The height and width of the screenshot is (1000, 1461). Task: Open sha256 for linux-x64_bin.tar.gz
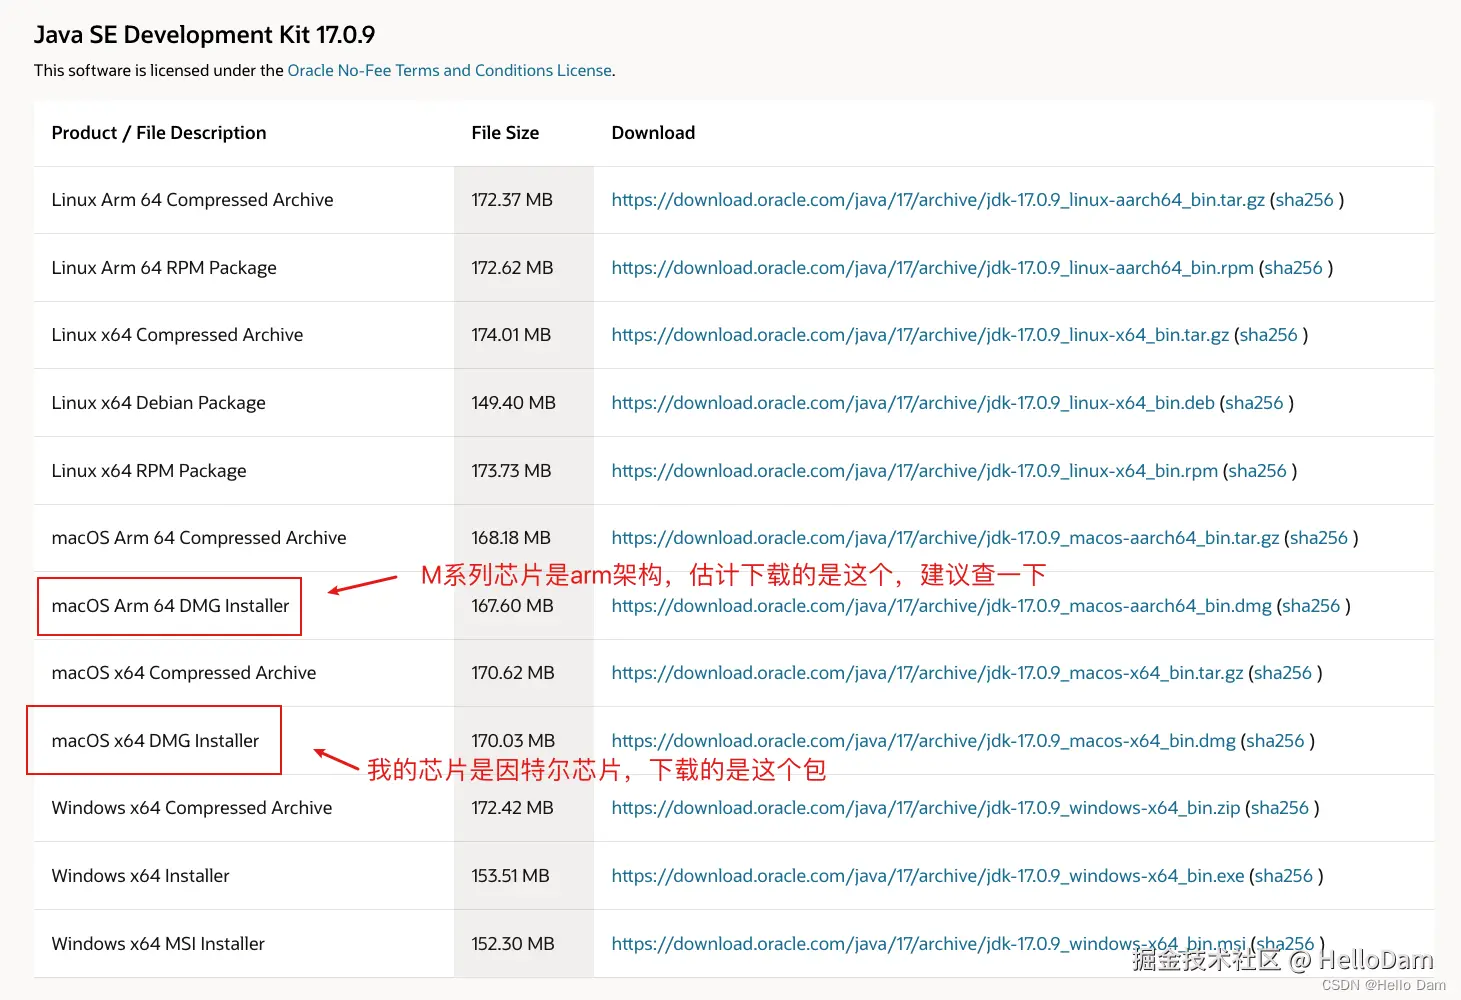tap(1268, 335)
